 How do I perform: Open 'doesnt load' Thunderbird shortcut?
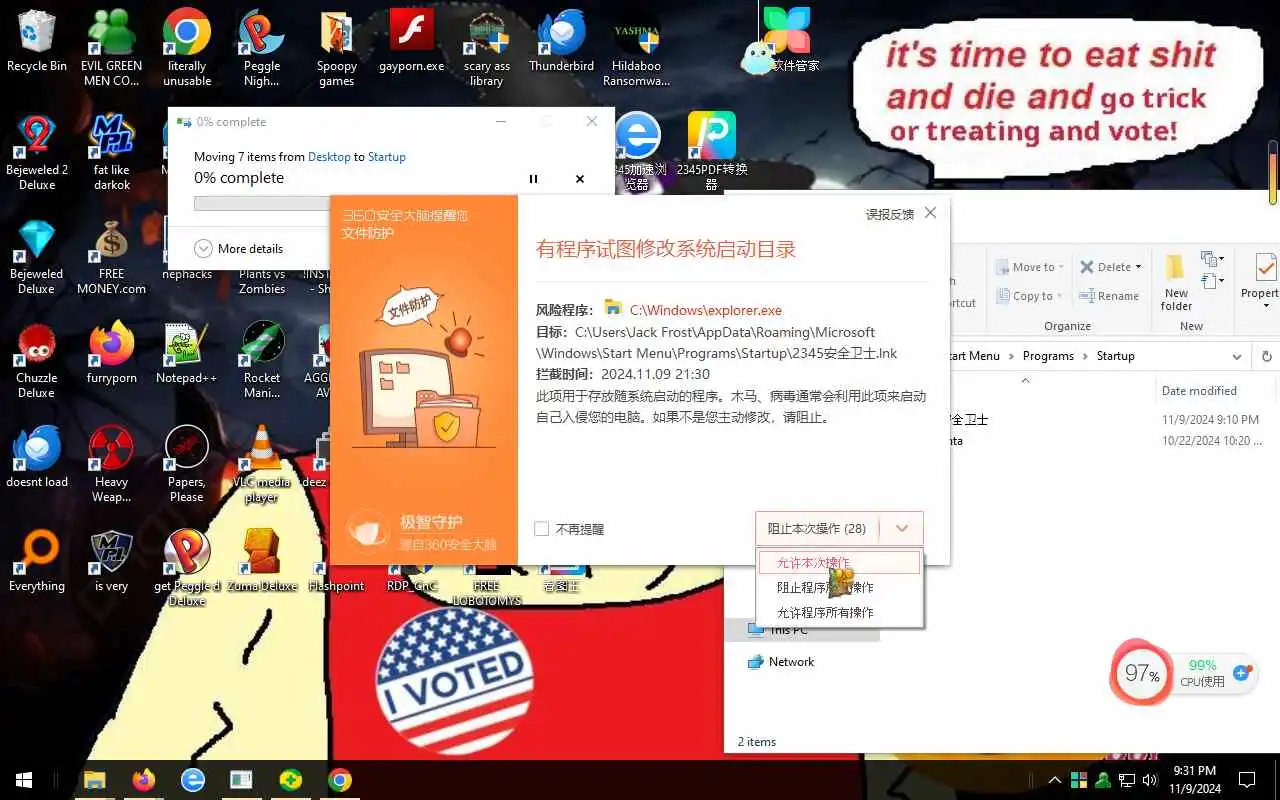pyautogui.click(x=37, y=456)
